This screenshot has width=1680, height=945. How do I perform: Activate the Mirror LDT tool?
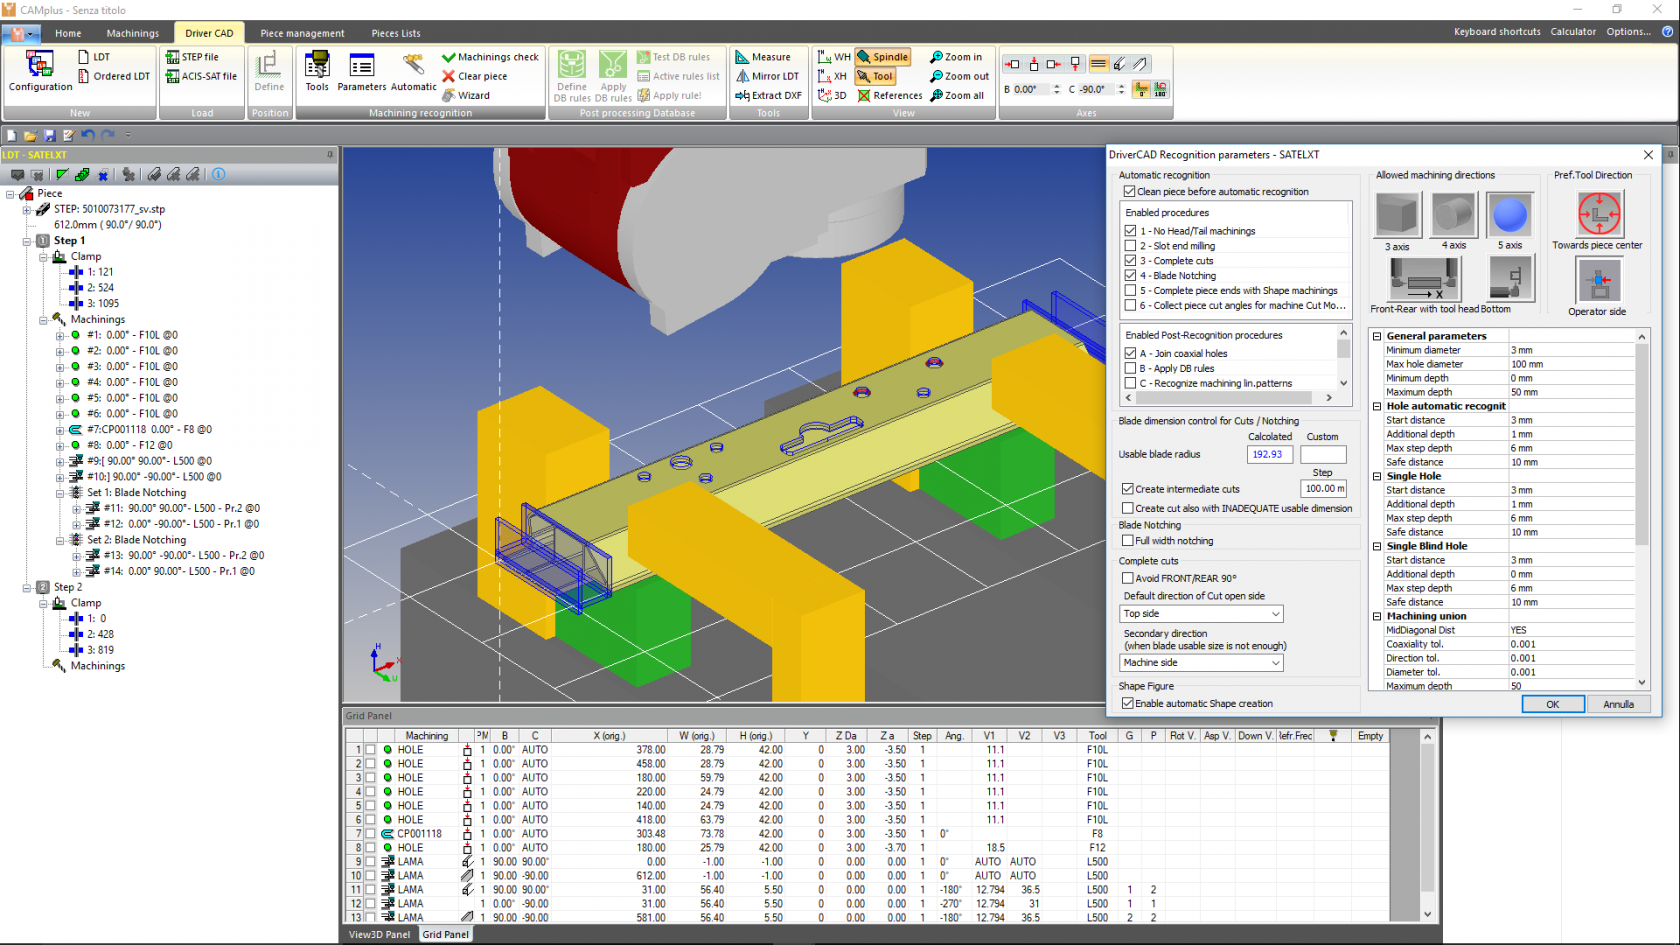point(767,76)
